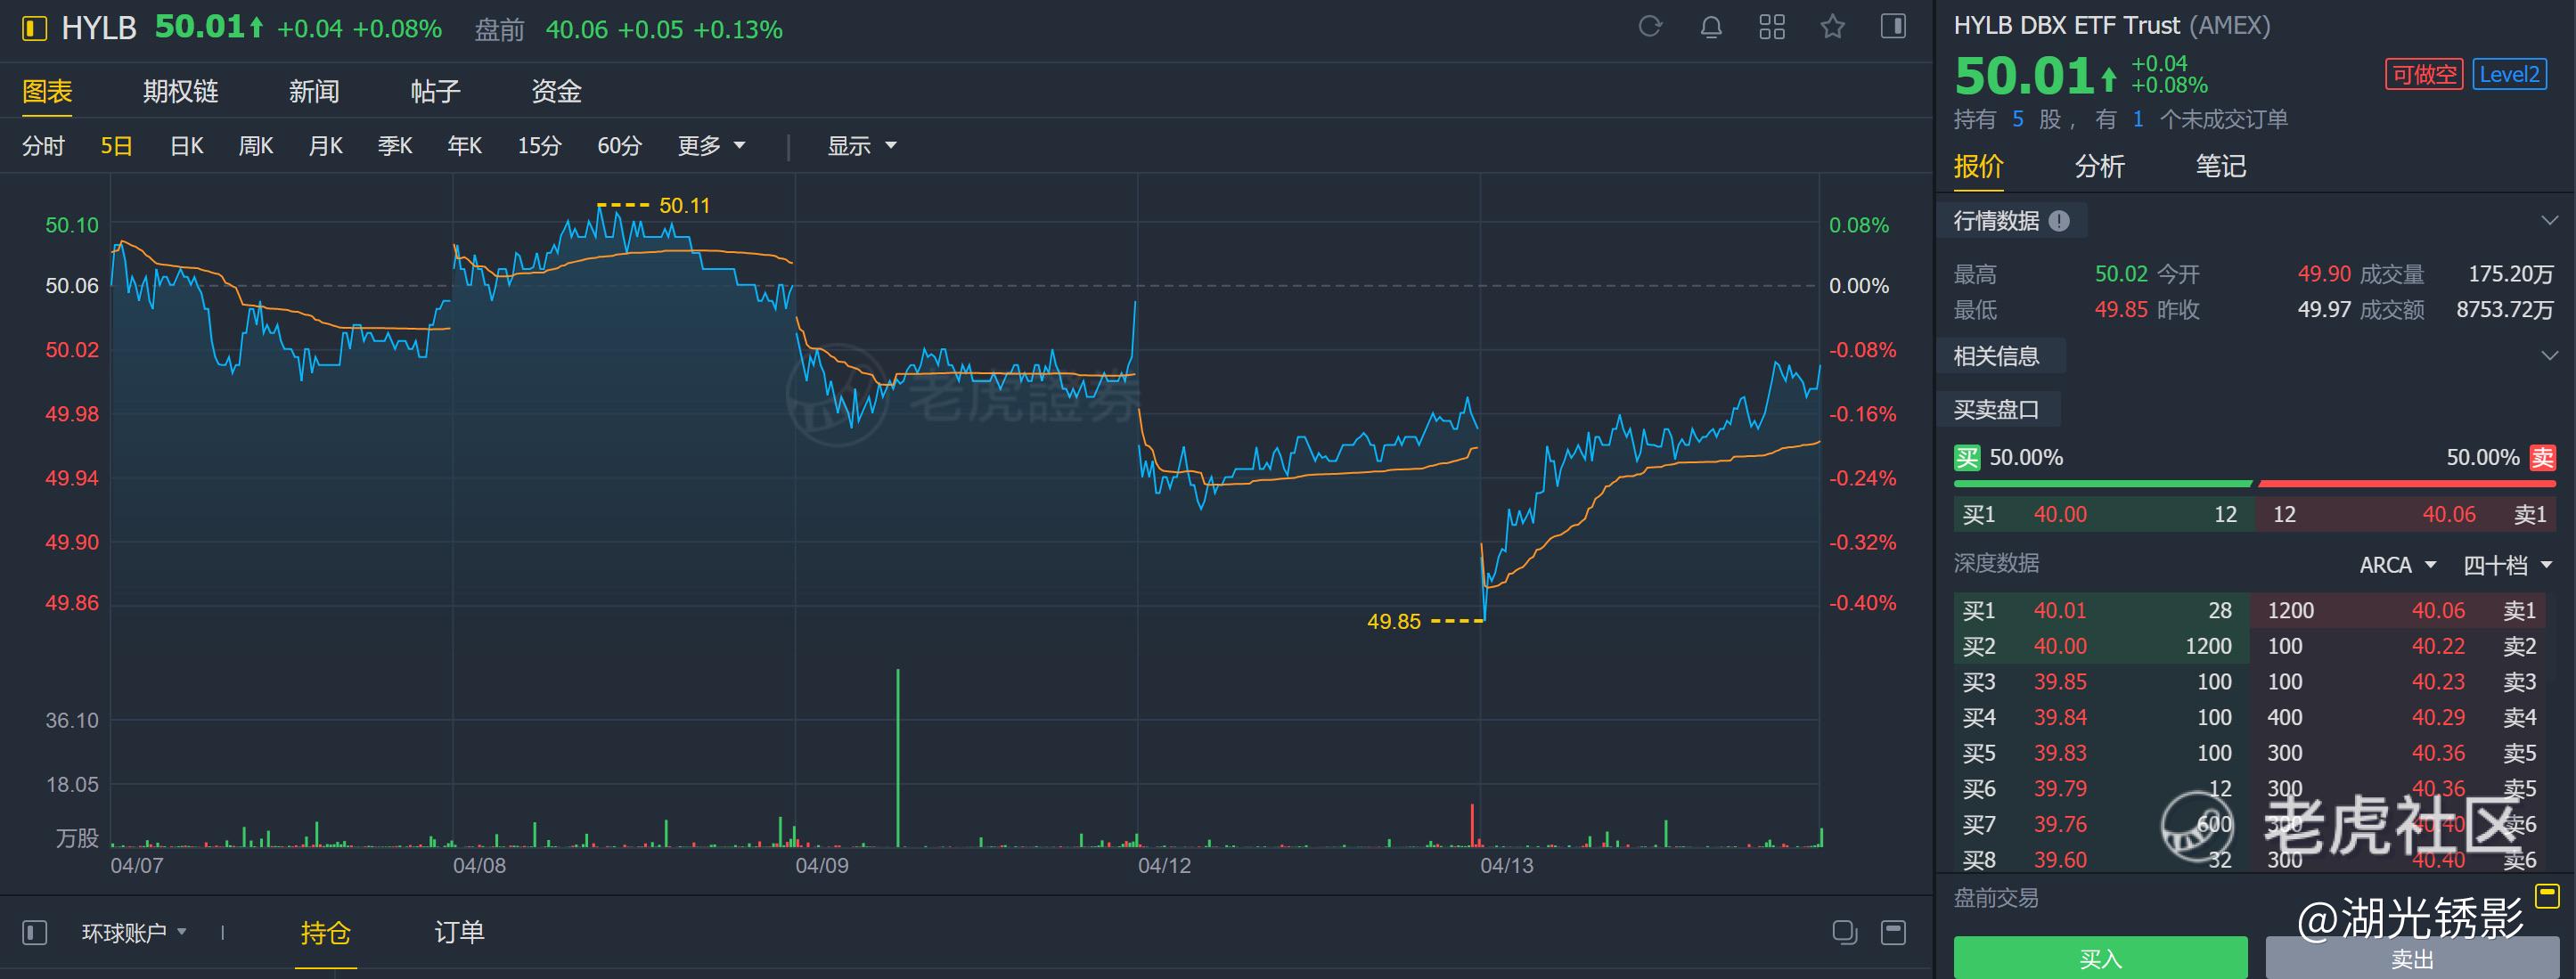Click the pop-out window icon in bottom bar
Image resolution: width=2576 pixels, height=979 pixels.
tap(1845, 933)
